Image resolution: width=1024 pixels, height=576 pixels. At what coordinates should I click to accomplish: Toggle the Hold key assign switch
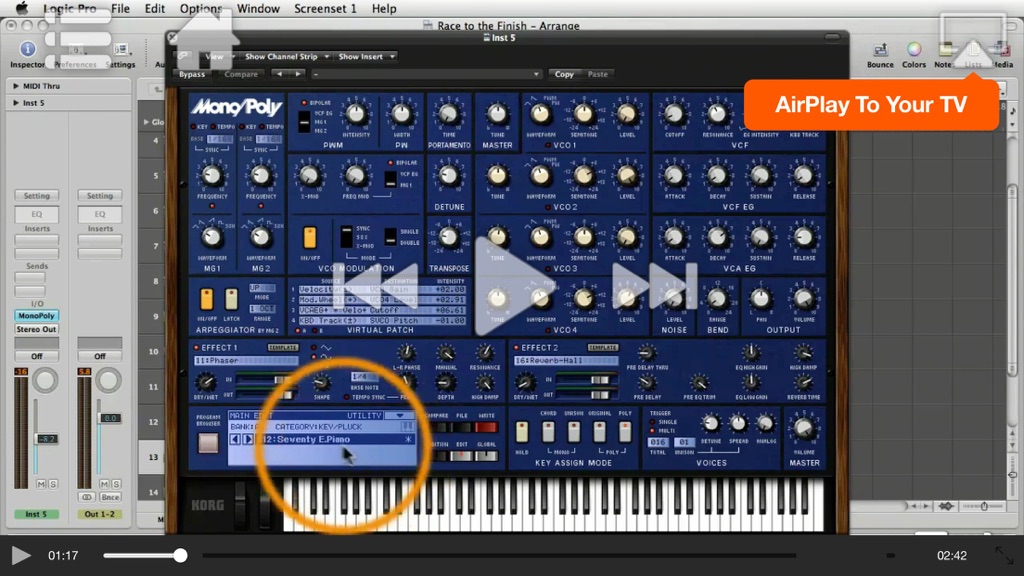click(522, 432)
